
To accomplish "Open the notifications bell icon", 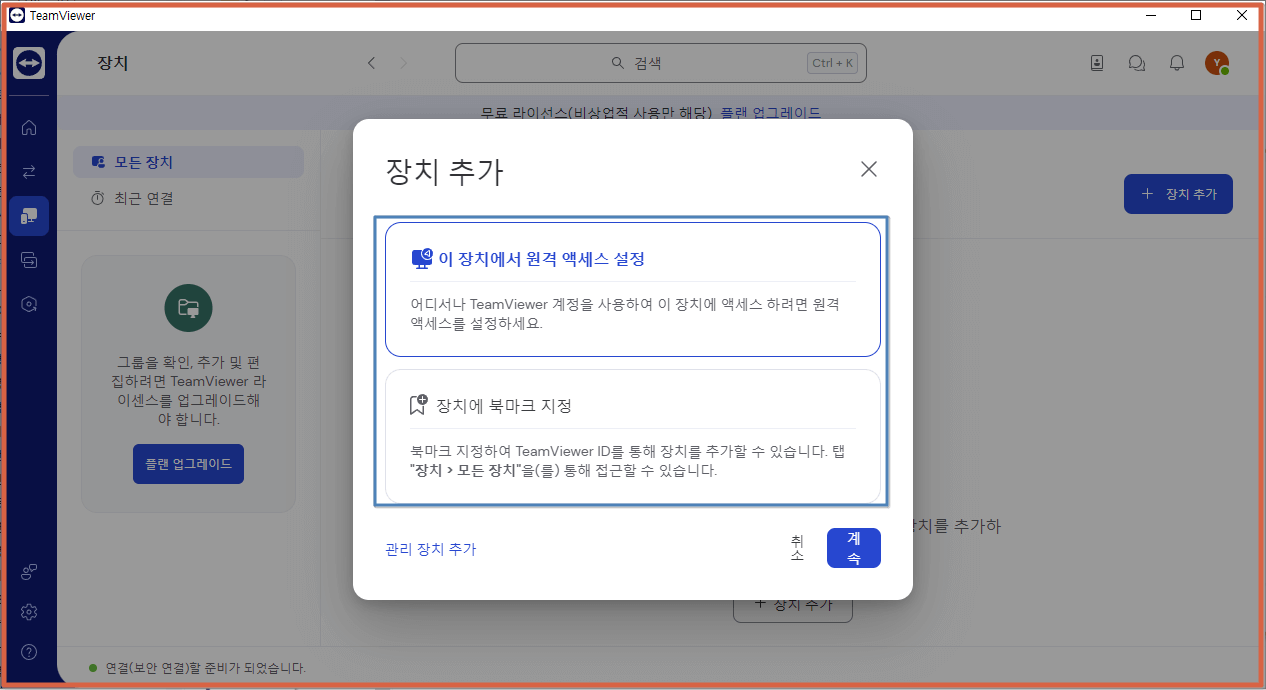I will coord(1177,63).
